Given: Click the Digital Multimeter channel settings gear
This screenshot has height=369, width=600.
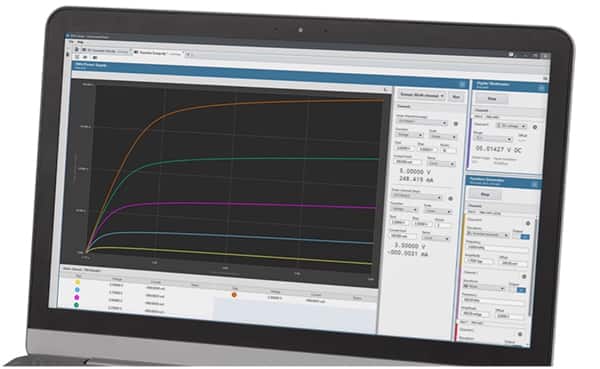Looking at the screenshot, I should point(535,127).
